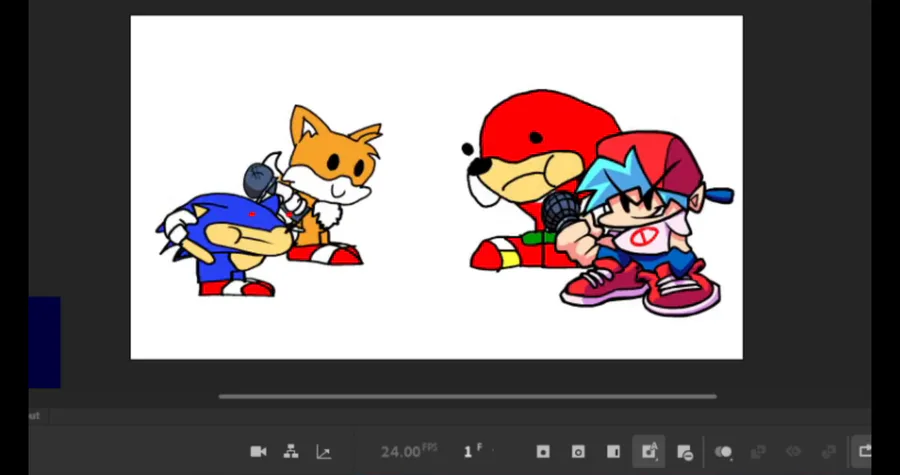Open the layer depth graph icon
The height and width of the screenshot is (475, 900).
[323, 453]
